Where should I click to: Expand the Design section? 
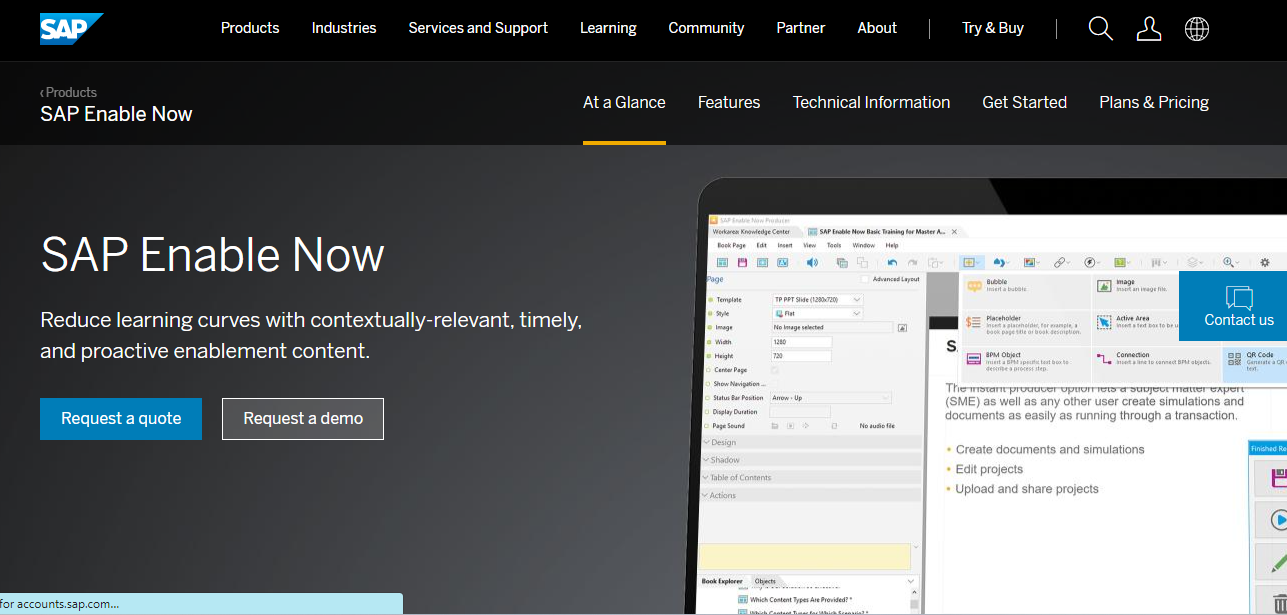tap(811, 442)
